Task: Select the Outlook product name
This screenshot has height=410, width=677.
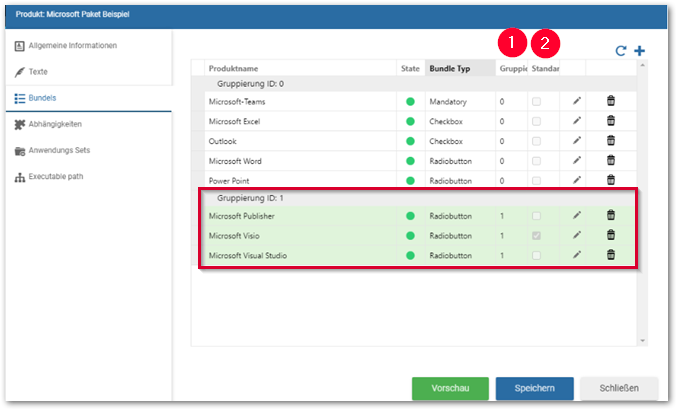Action: pos(223,141)
